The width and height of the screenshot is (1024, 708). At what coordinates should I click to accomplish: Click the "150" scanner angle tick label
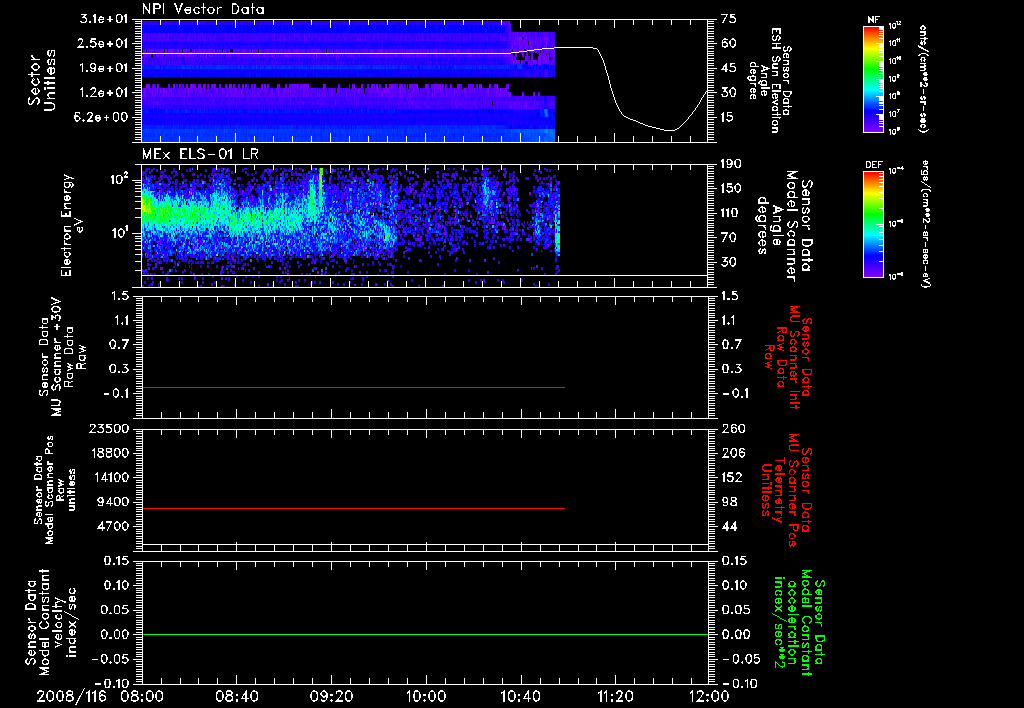[x=731, y=188]
